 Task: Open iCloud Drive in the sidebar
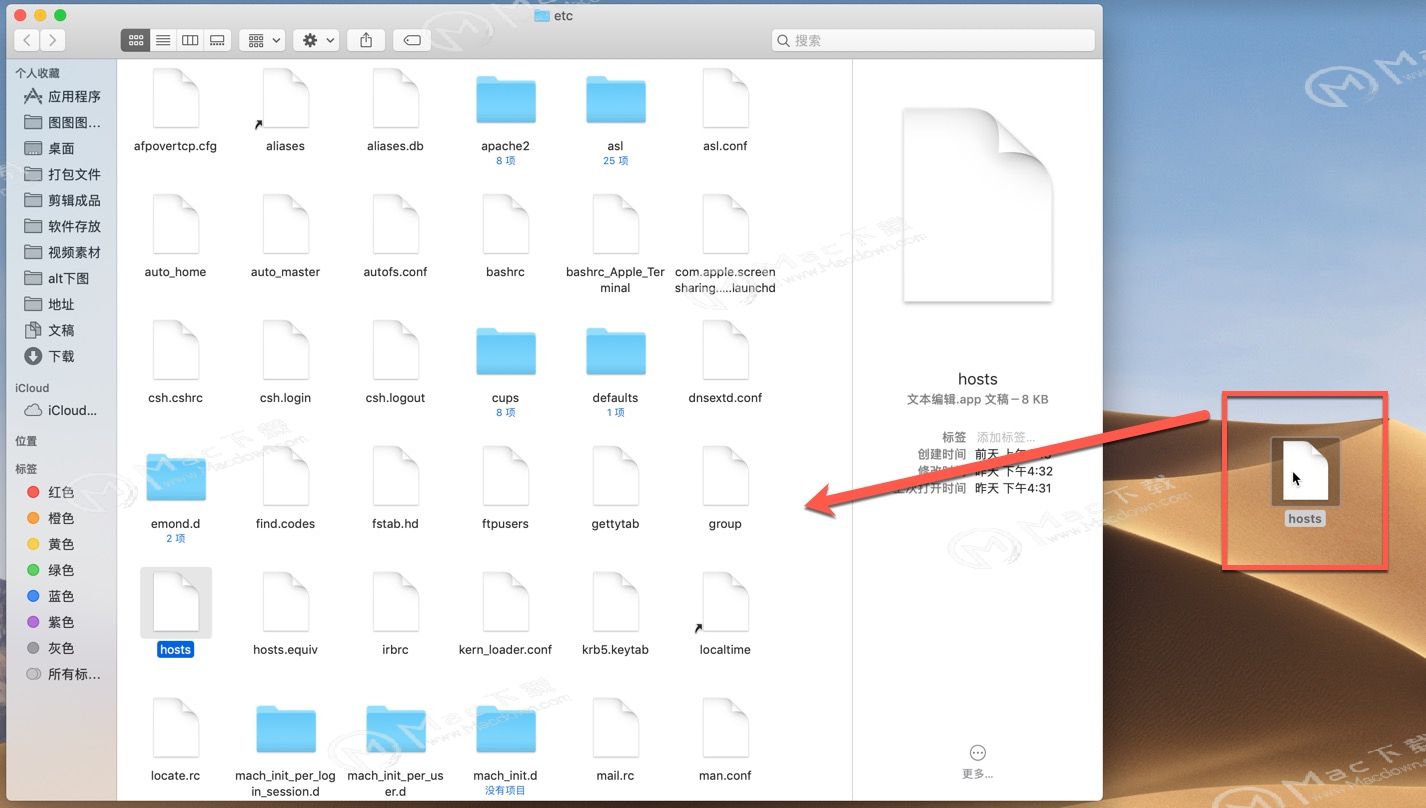pyautogui.click(x=62, y=410)
